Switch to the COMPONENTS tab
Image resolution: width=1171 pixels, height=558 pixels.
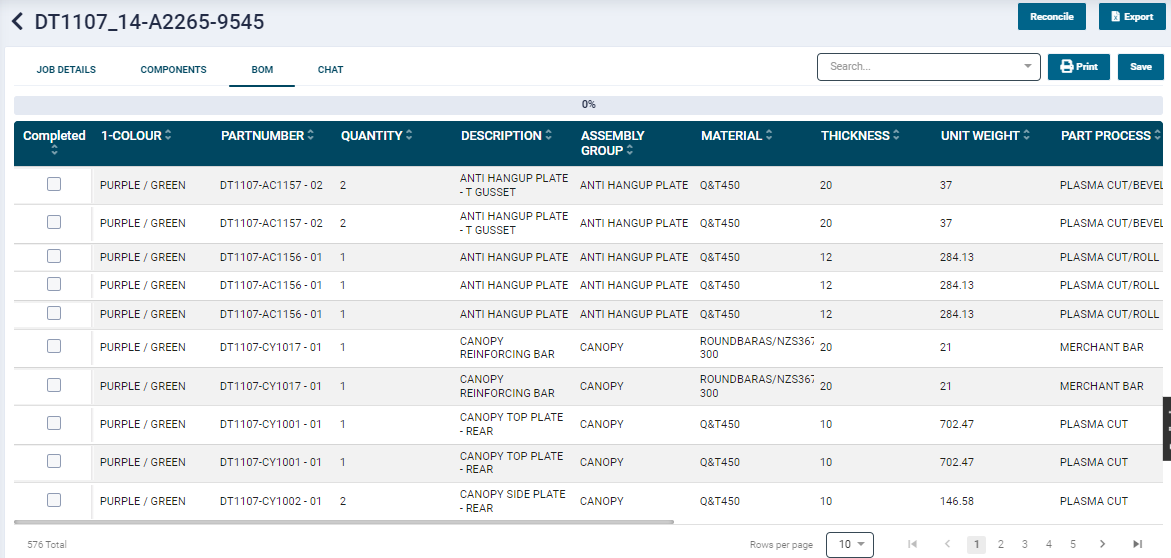173,70
